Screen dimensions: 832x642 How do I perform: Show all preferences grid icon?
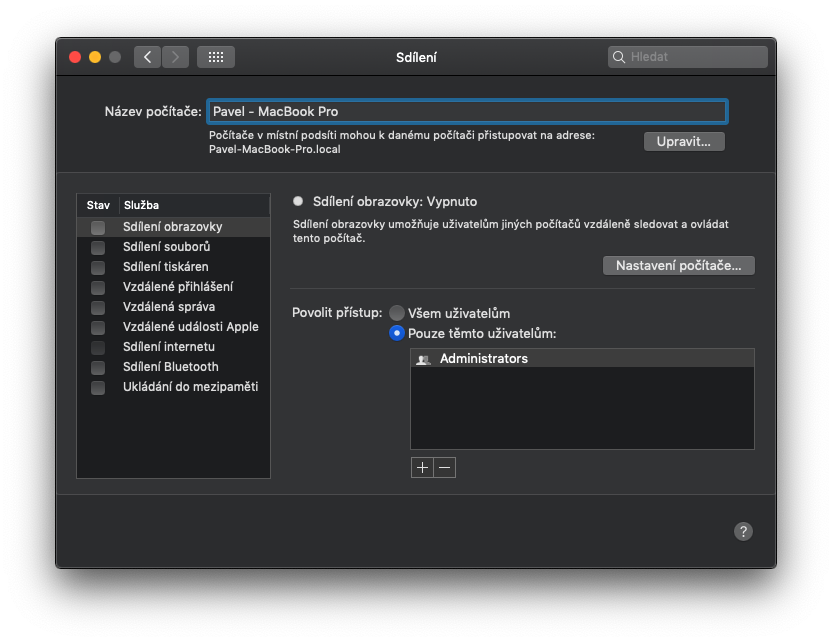[216, 57]
